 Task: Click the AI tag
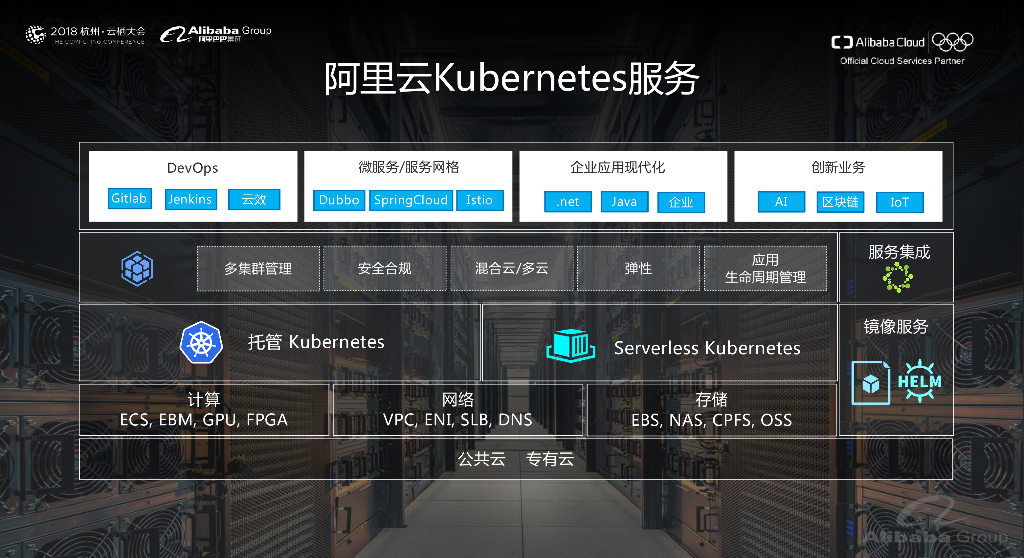coord(781,202)
